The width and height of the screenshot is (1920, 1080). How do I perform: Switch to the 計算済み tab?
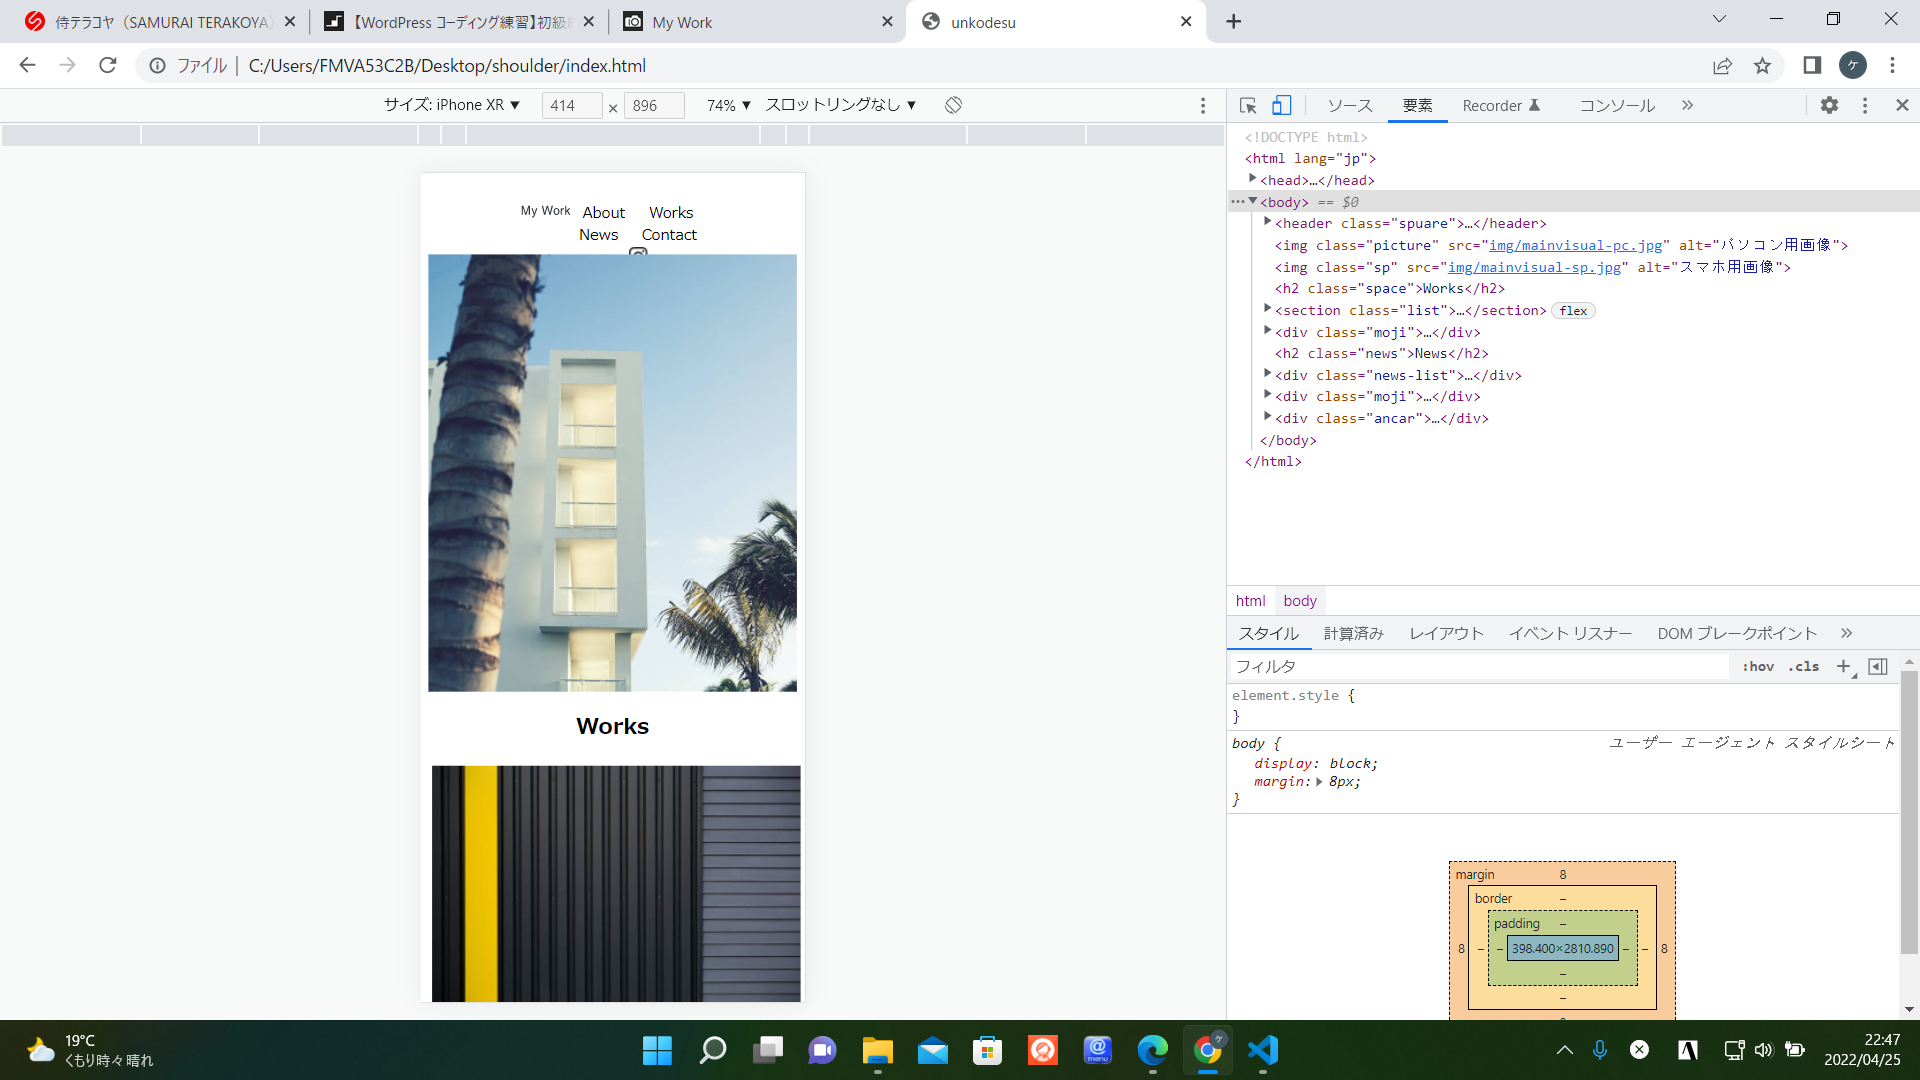(x=1353, y=633)
